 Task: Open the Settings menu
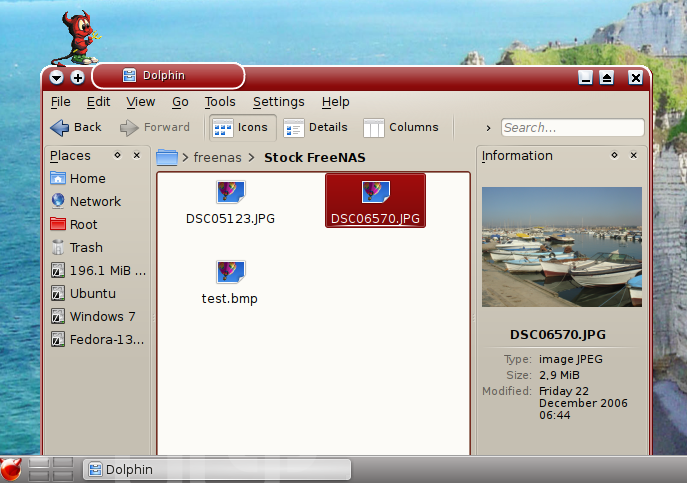[x=278, y=102]
